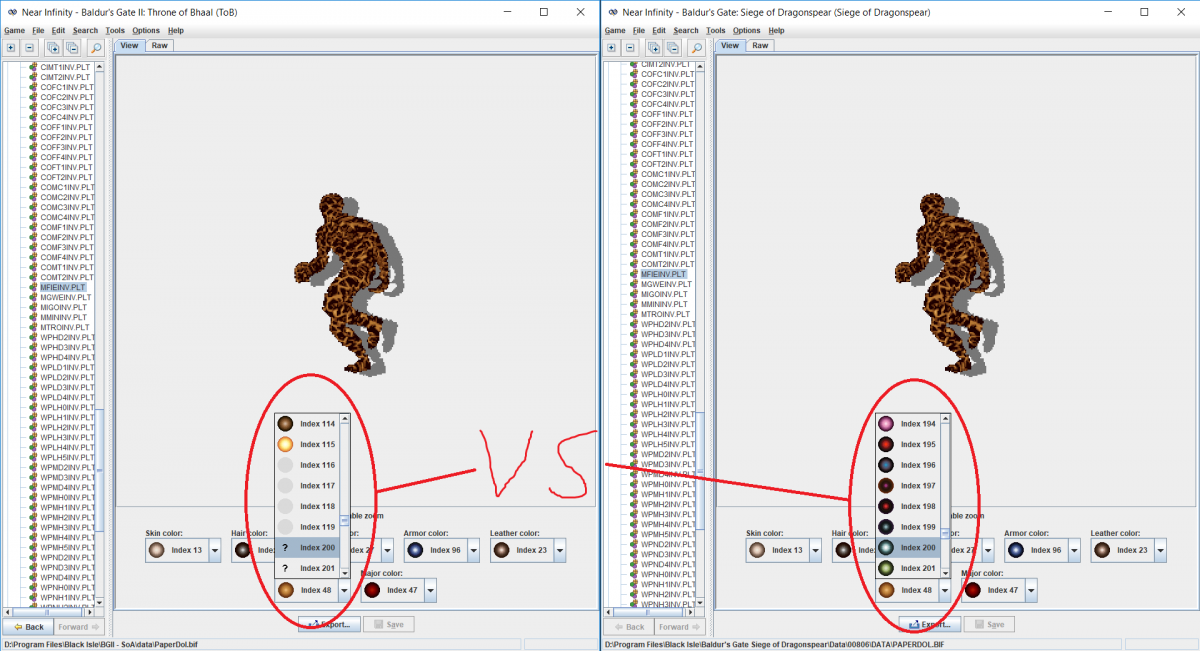This screenshot has height=651, width=1200.
Task: Click ToB resource tree scrollbar up arrow
Action: [98, 67]
